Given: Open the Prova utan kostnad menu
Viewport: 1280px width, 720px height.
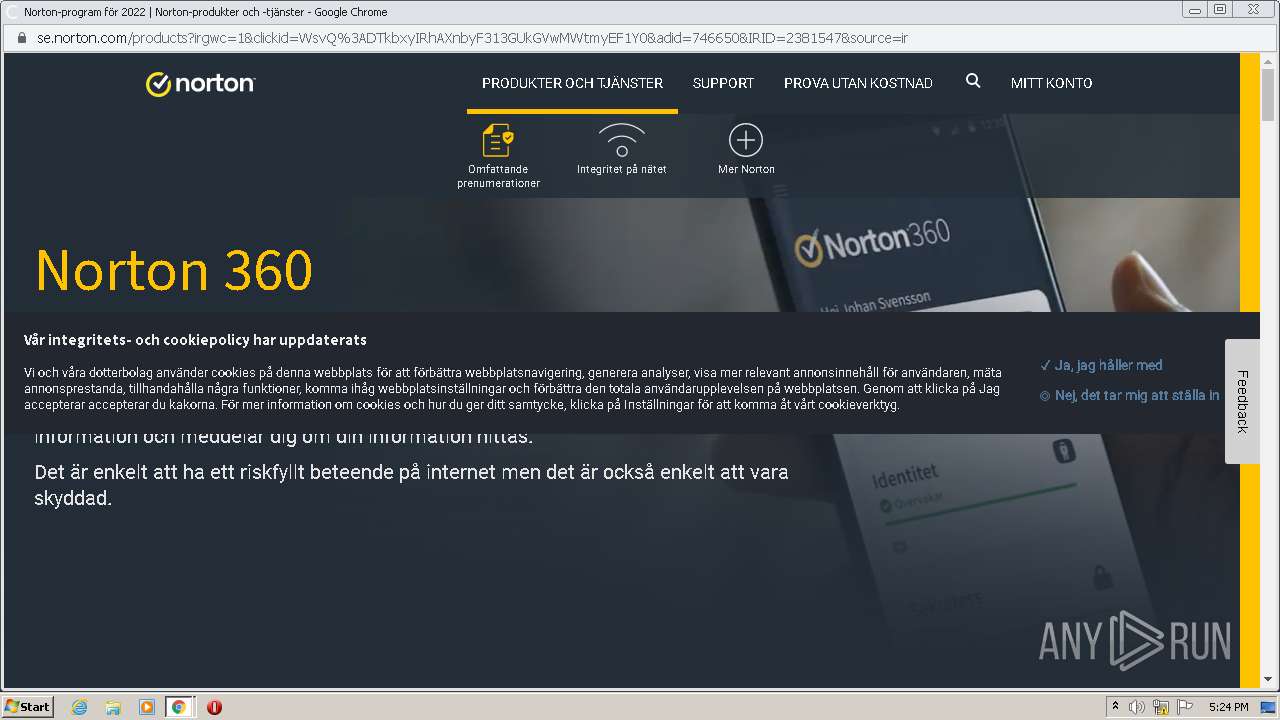Looking at the screenshot, I should 858,83.
